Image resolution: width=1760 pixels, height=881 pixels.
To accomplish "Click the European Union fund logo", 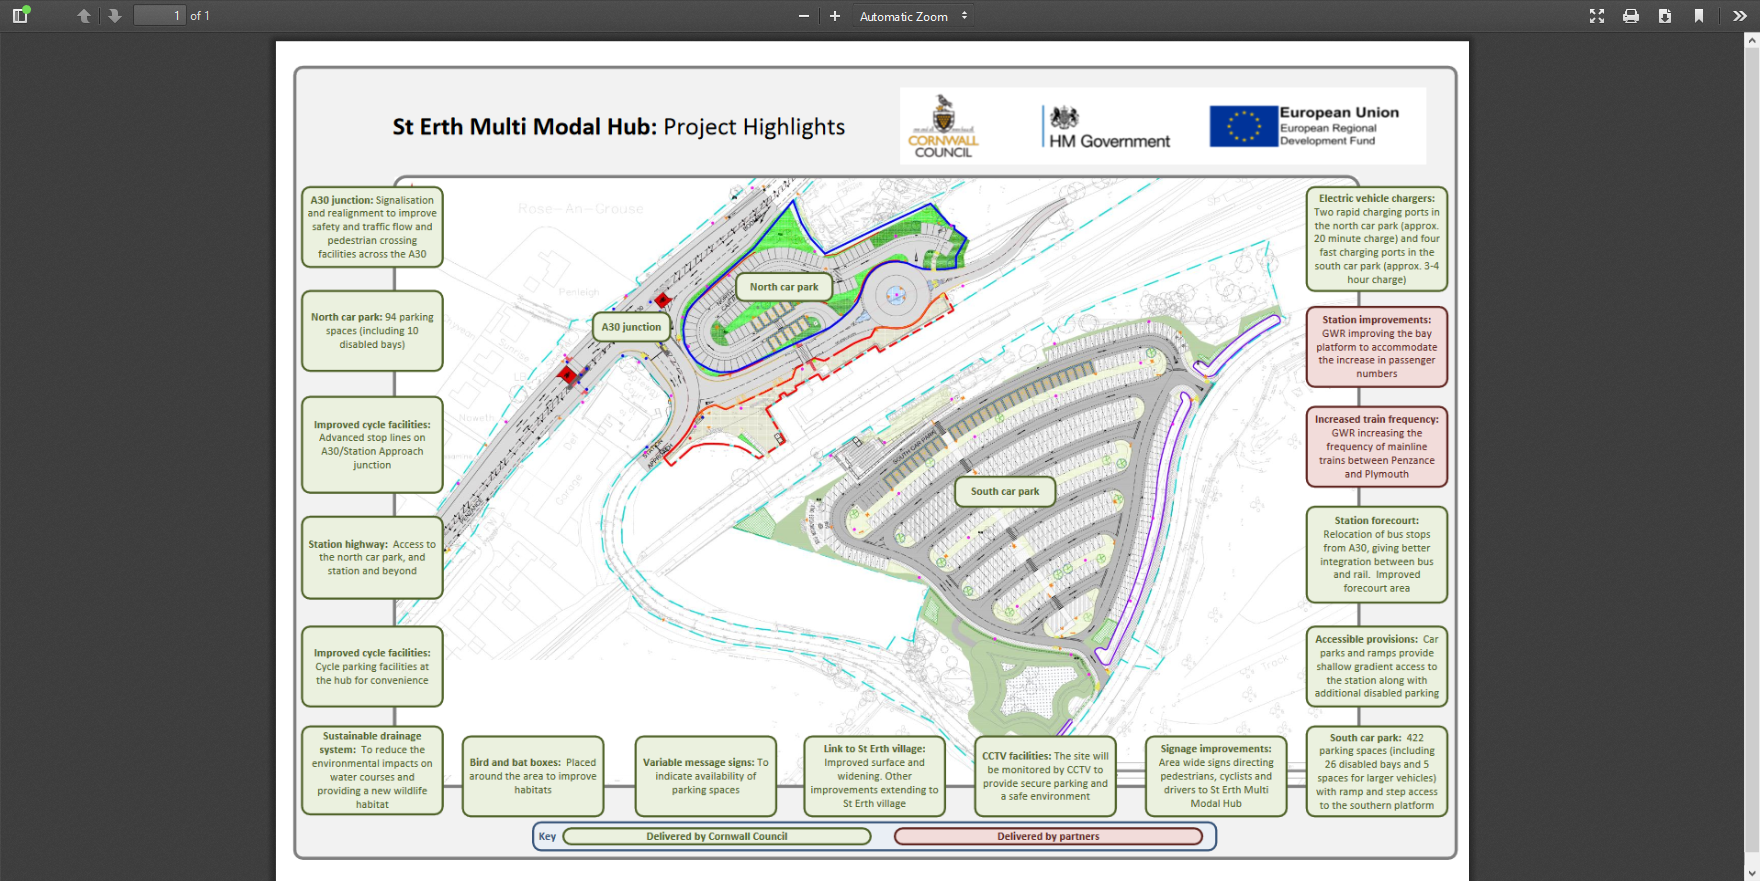I will coord(1304,127).
